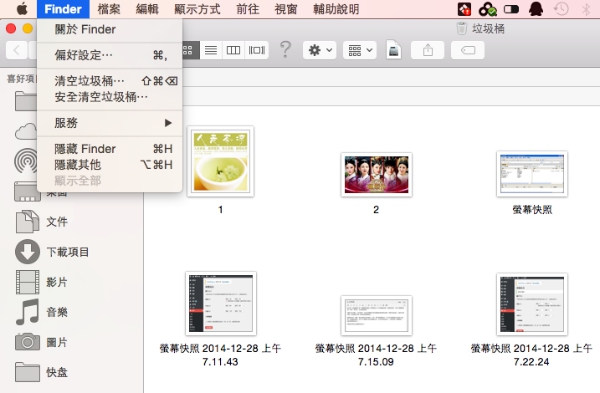Select the 螢幕快照 file thumbnail

(x=532, y=174)
